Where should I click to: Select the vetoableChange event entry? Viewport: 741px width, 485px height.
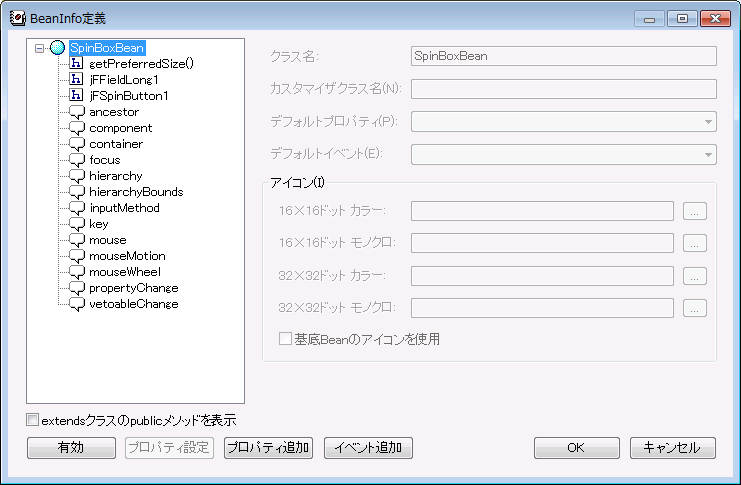click(x=134, y=304)
